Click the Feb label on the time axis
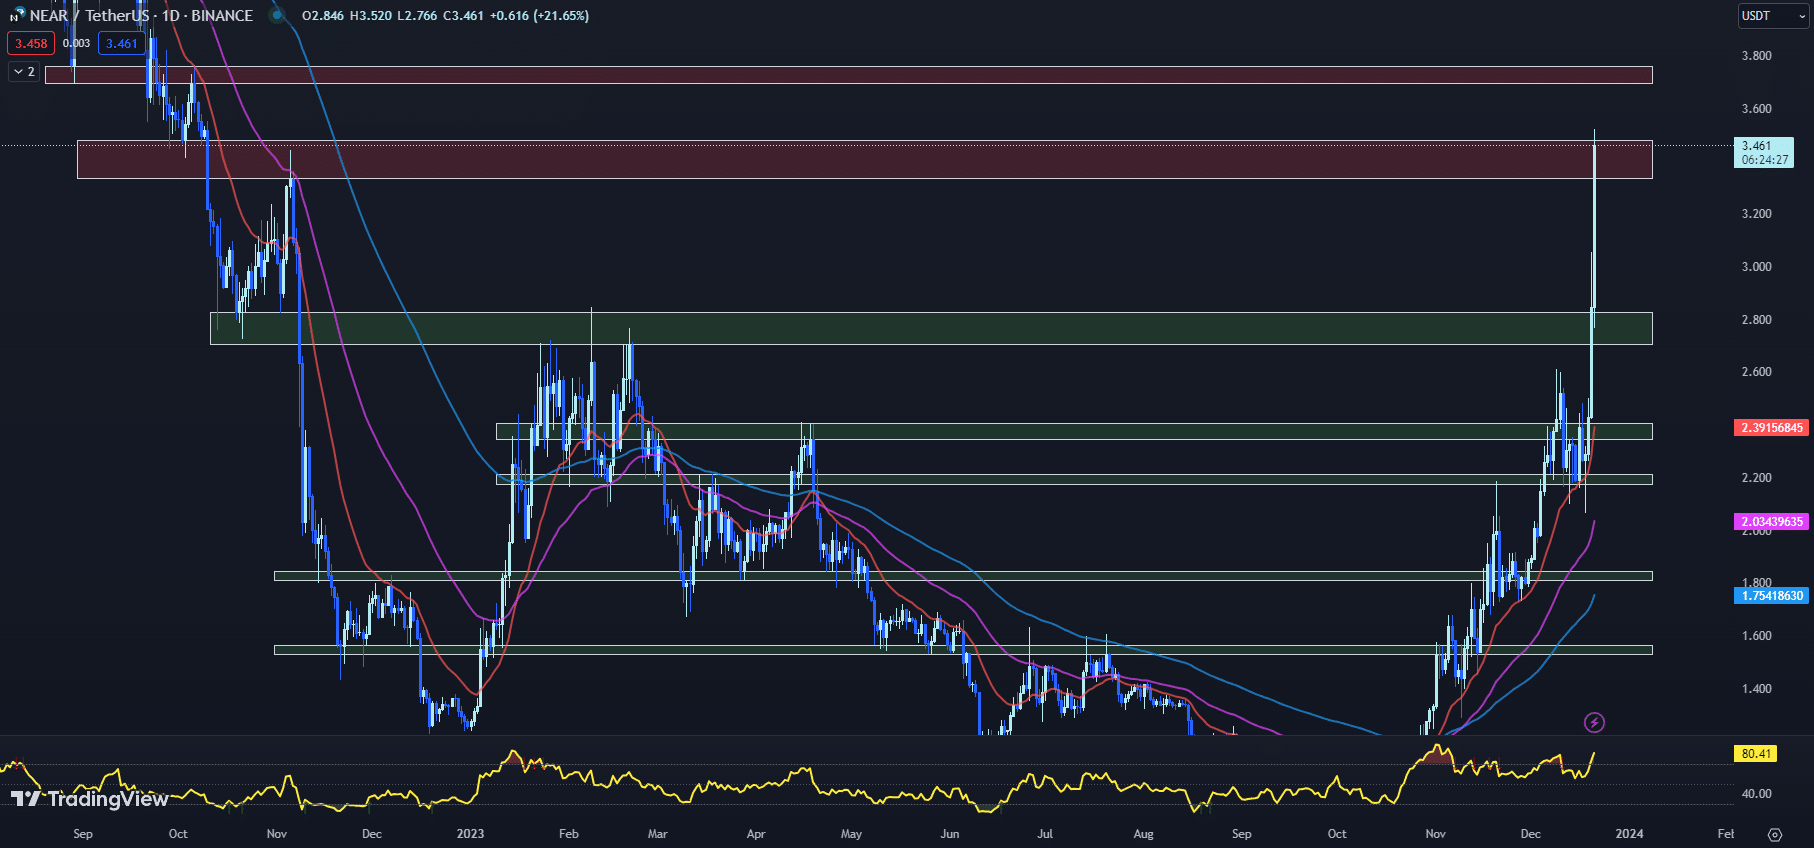Screen dimensions: 1814x848 click(568, 834)
